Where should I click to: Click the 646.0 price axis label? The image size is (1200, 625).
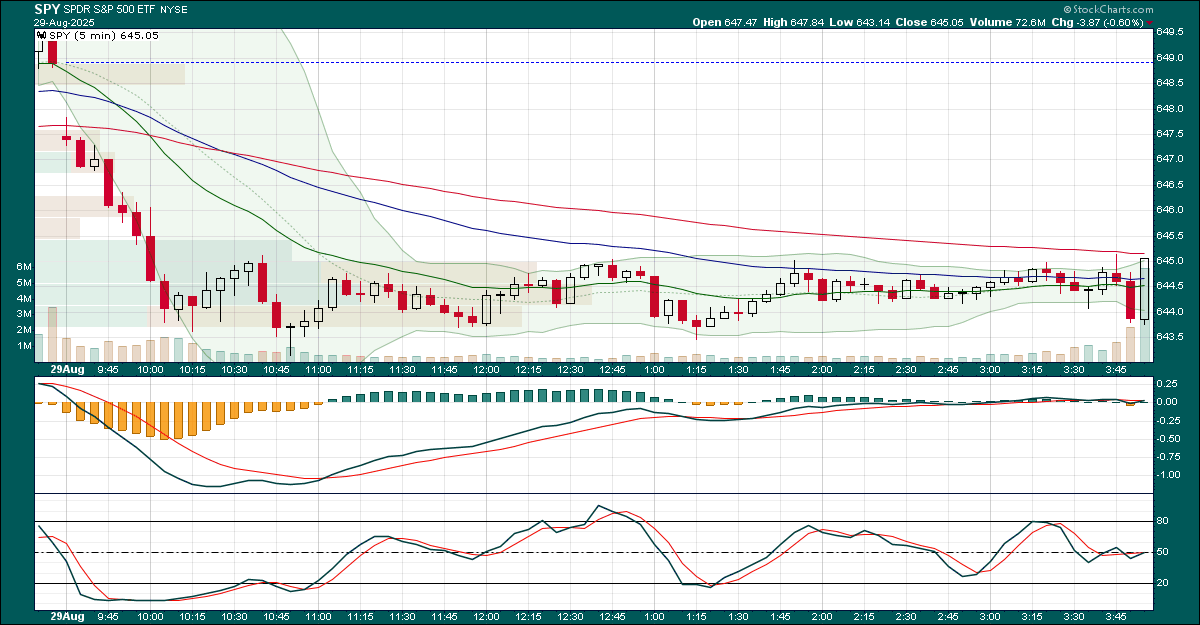click(x=1171, y=210)
